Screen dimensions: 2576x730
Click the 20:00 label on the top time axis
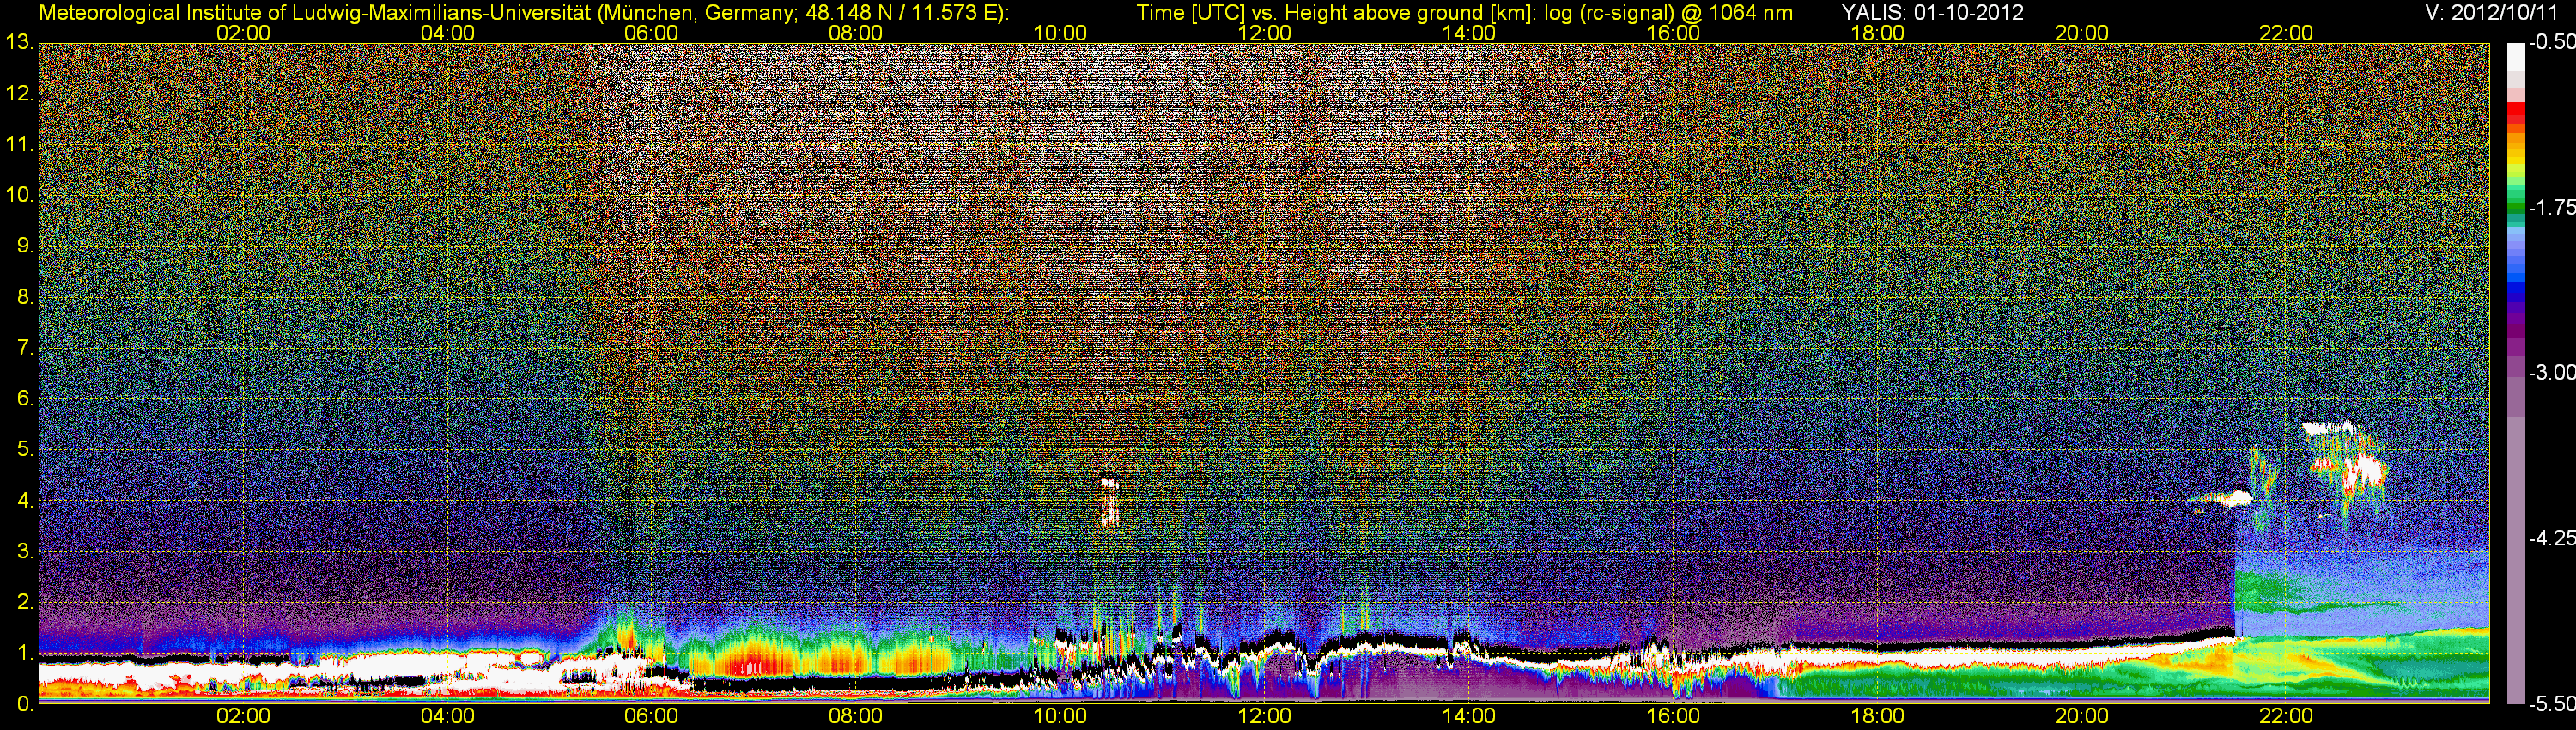coord(2081,33)
